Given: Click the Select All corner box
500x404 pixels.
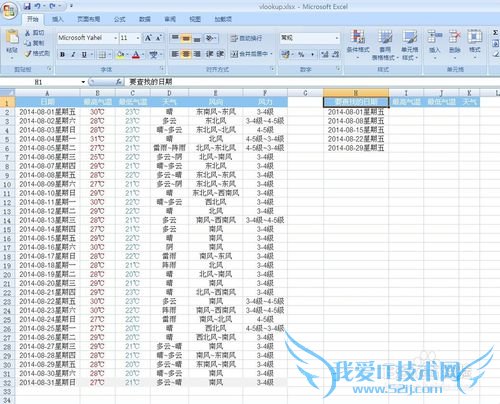Looking at the screenshot, I should 7,92.
